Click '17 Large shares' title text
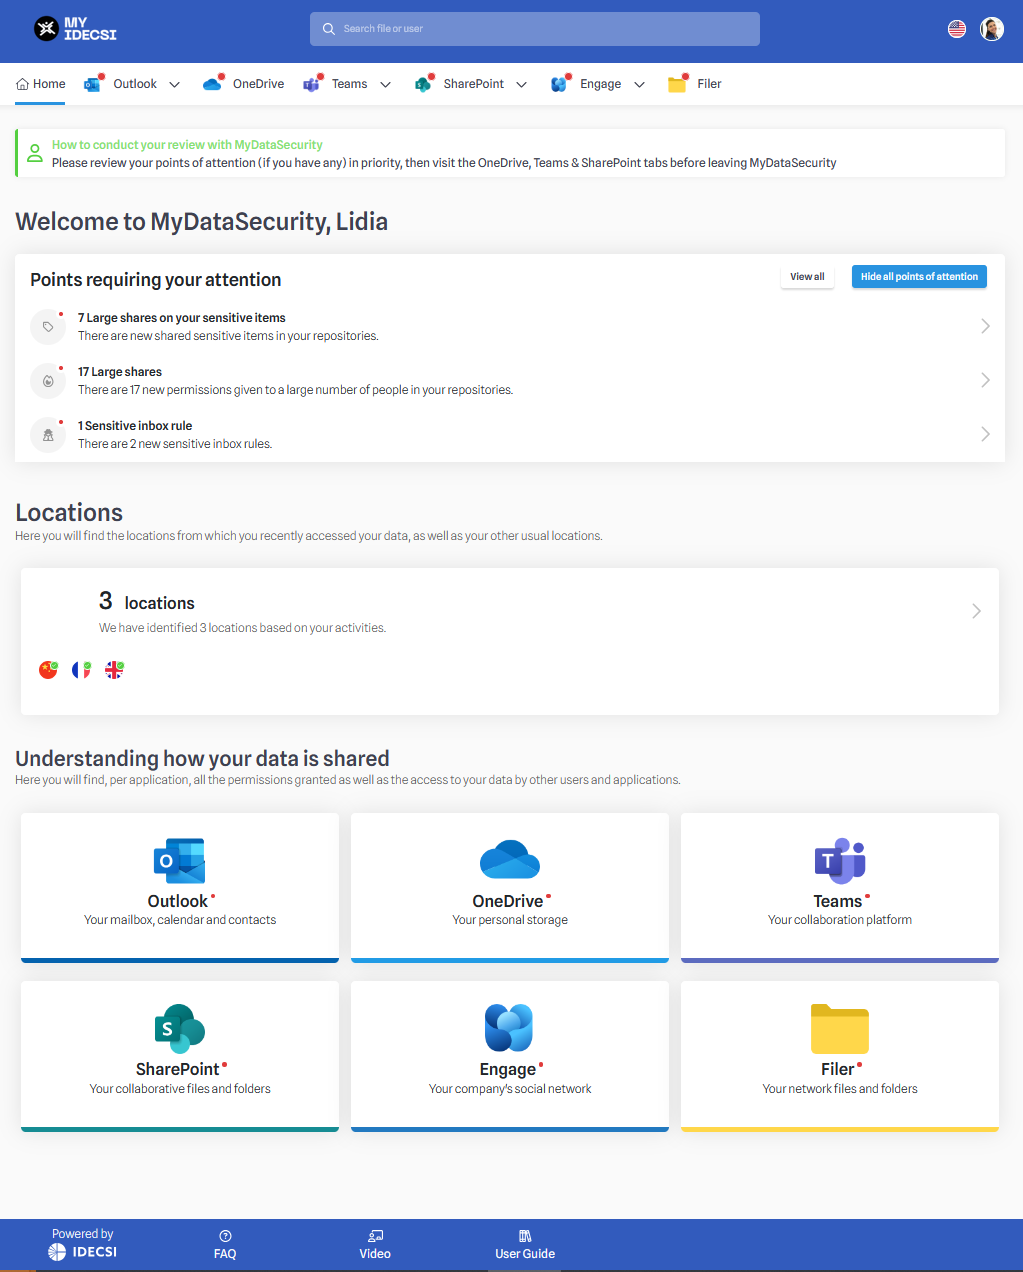This screenshot has height=1272, width=1023. (120, 372)
